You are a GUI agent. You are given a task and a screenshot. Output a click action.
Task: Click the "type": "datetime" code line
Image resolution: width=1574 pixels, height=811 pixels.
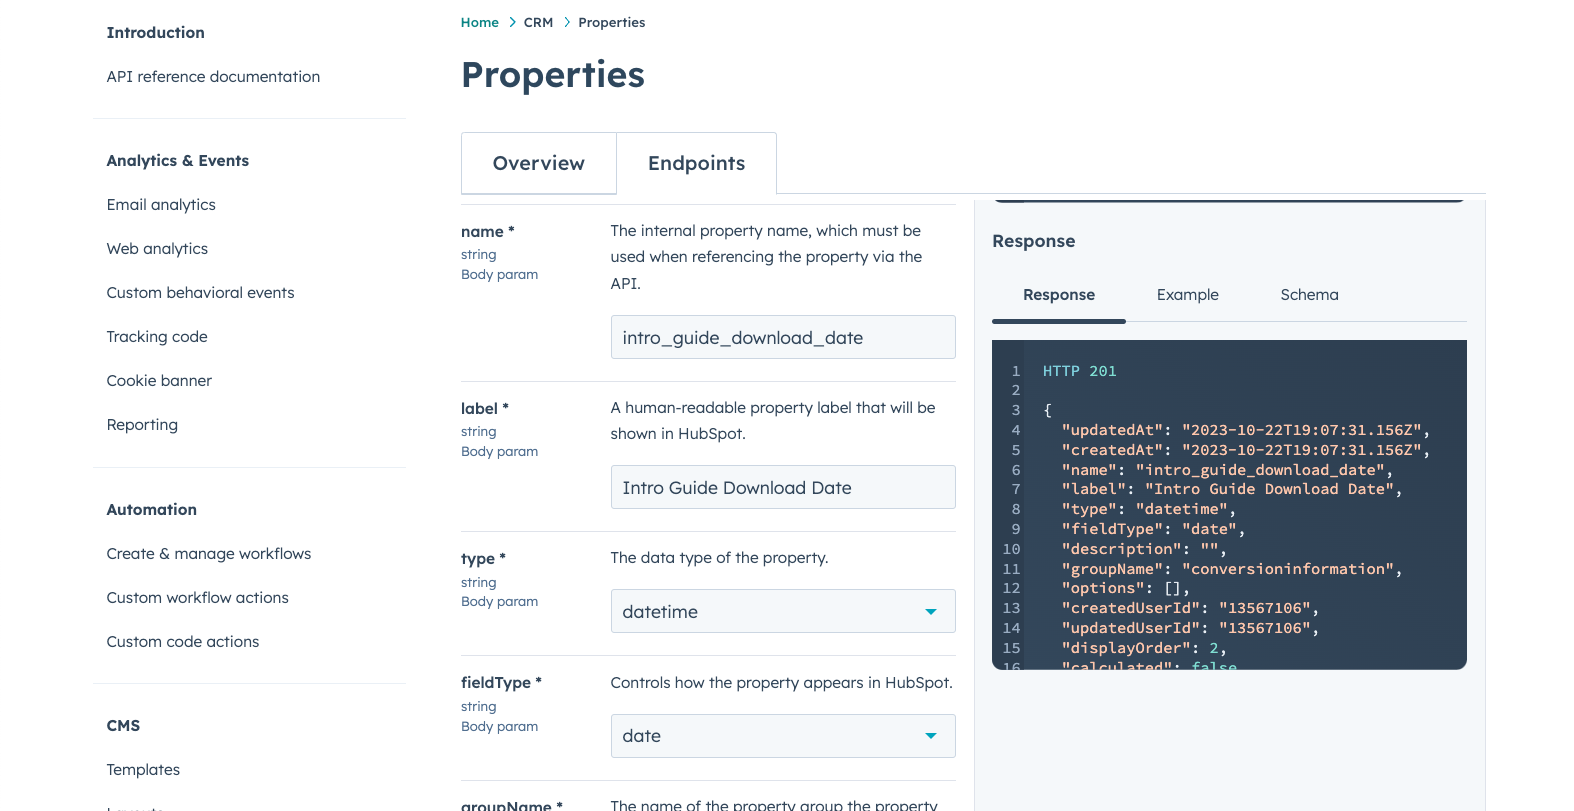(x=1149, y=509)
